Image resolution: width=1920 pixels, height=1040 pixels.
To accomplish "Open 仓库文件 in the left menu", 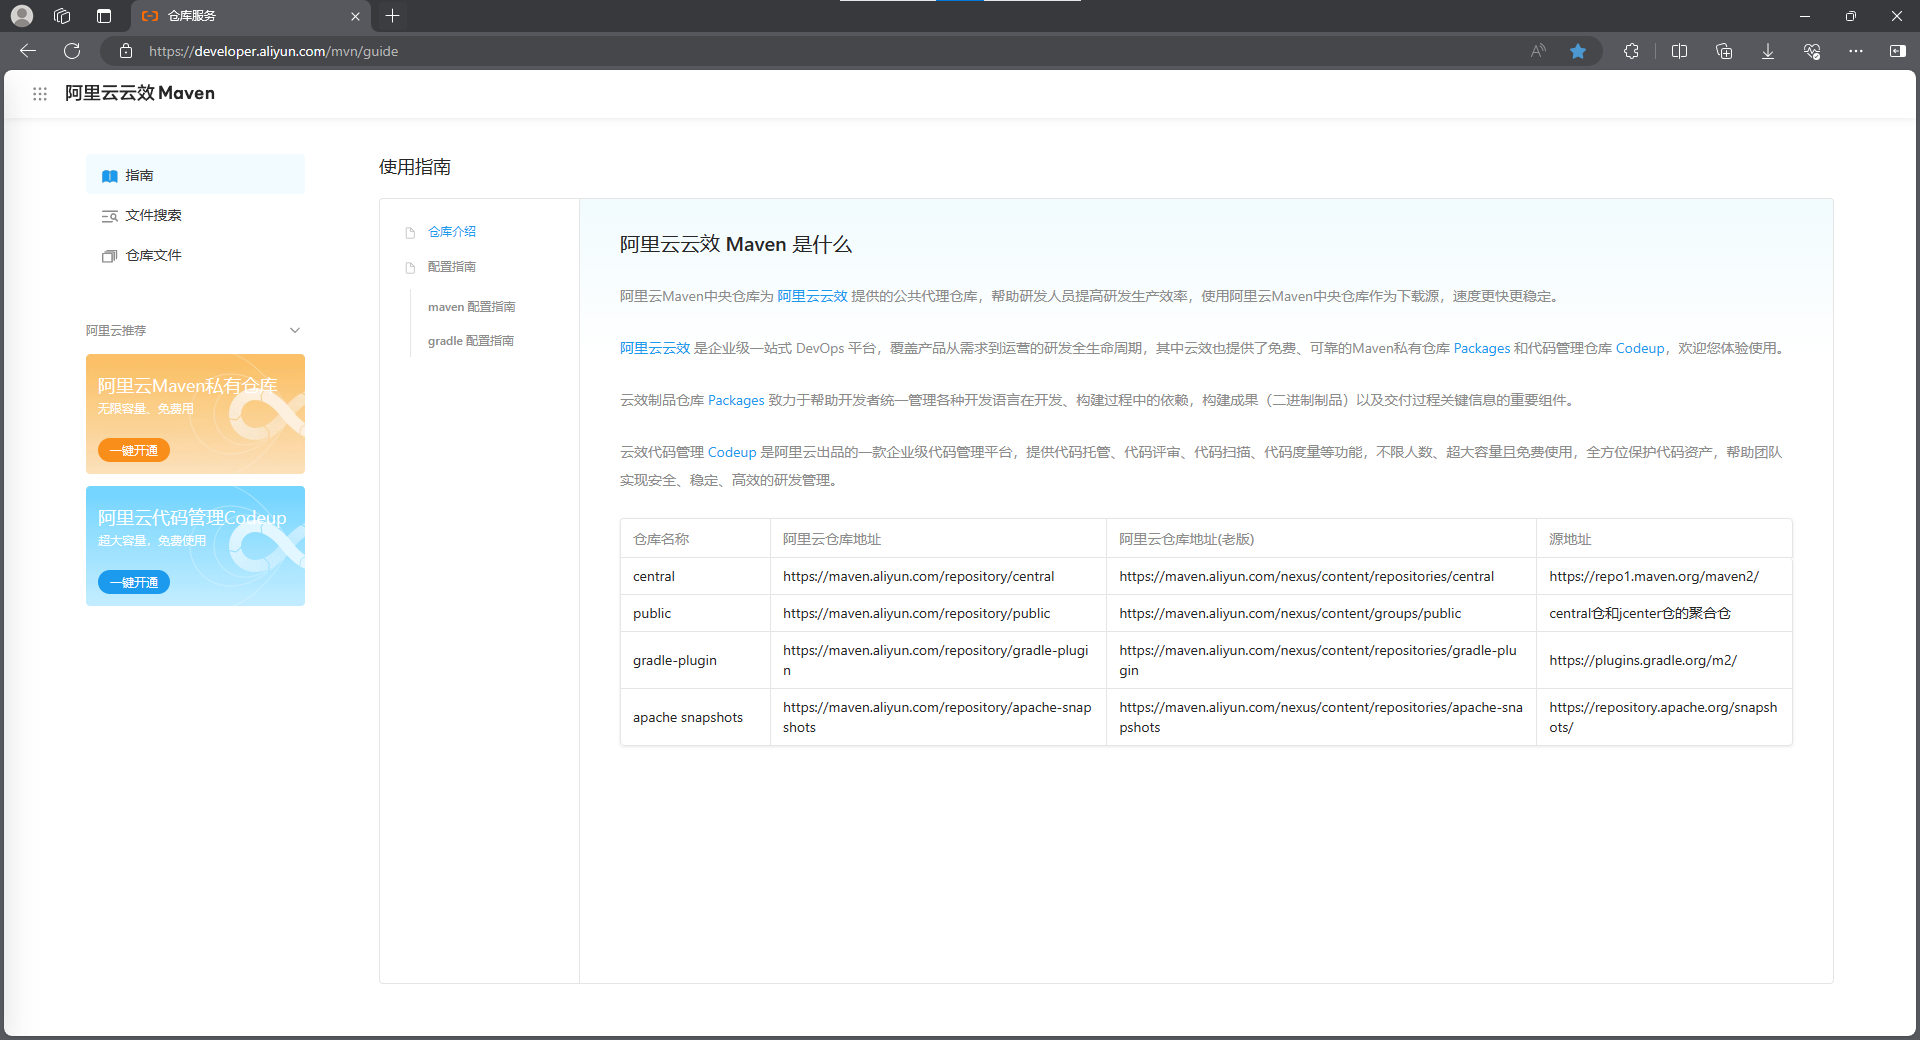I will [x=195, y=255].
